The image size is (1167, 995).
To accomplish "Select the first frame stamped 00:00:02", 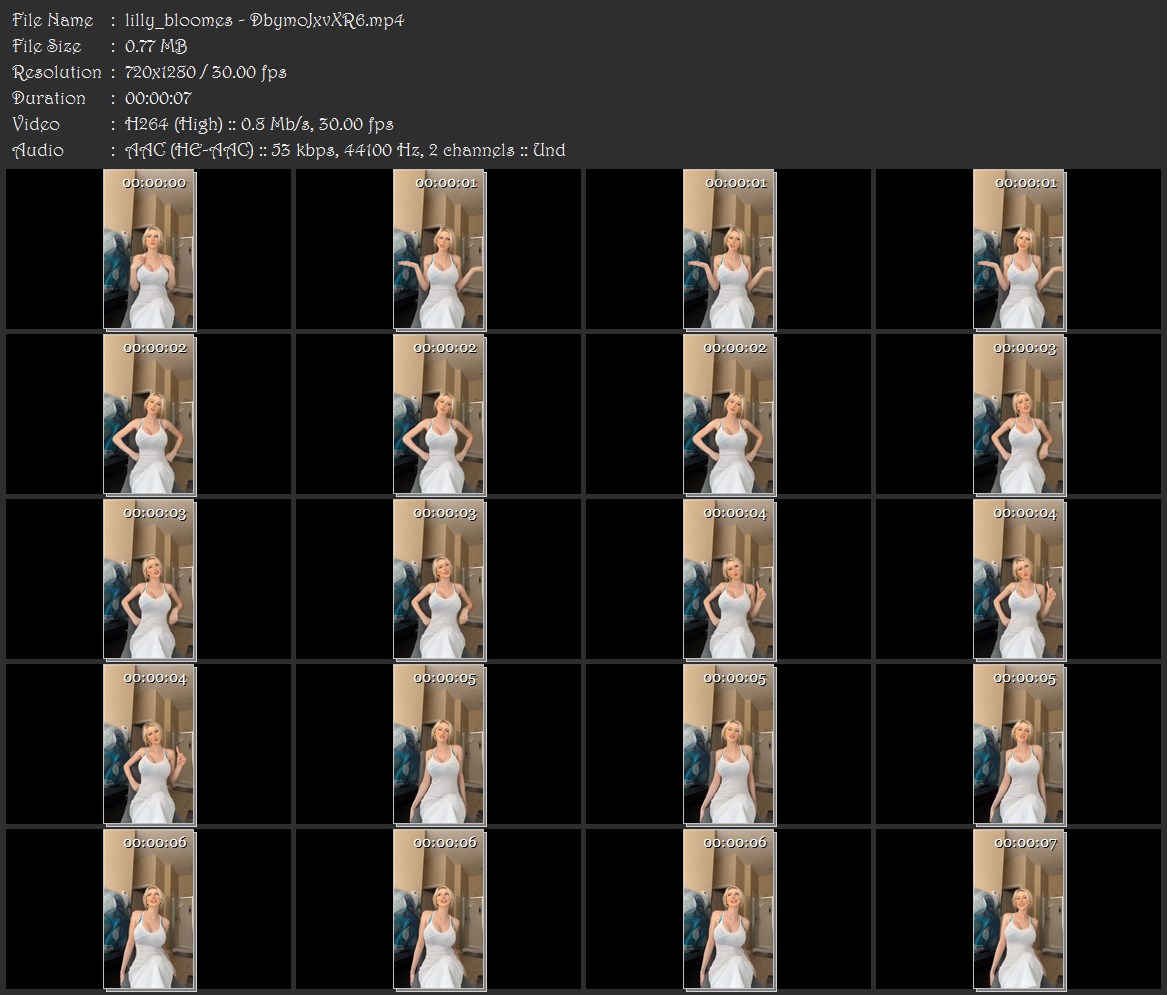I will click(149, 414).
